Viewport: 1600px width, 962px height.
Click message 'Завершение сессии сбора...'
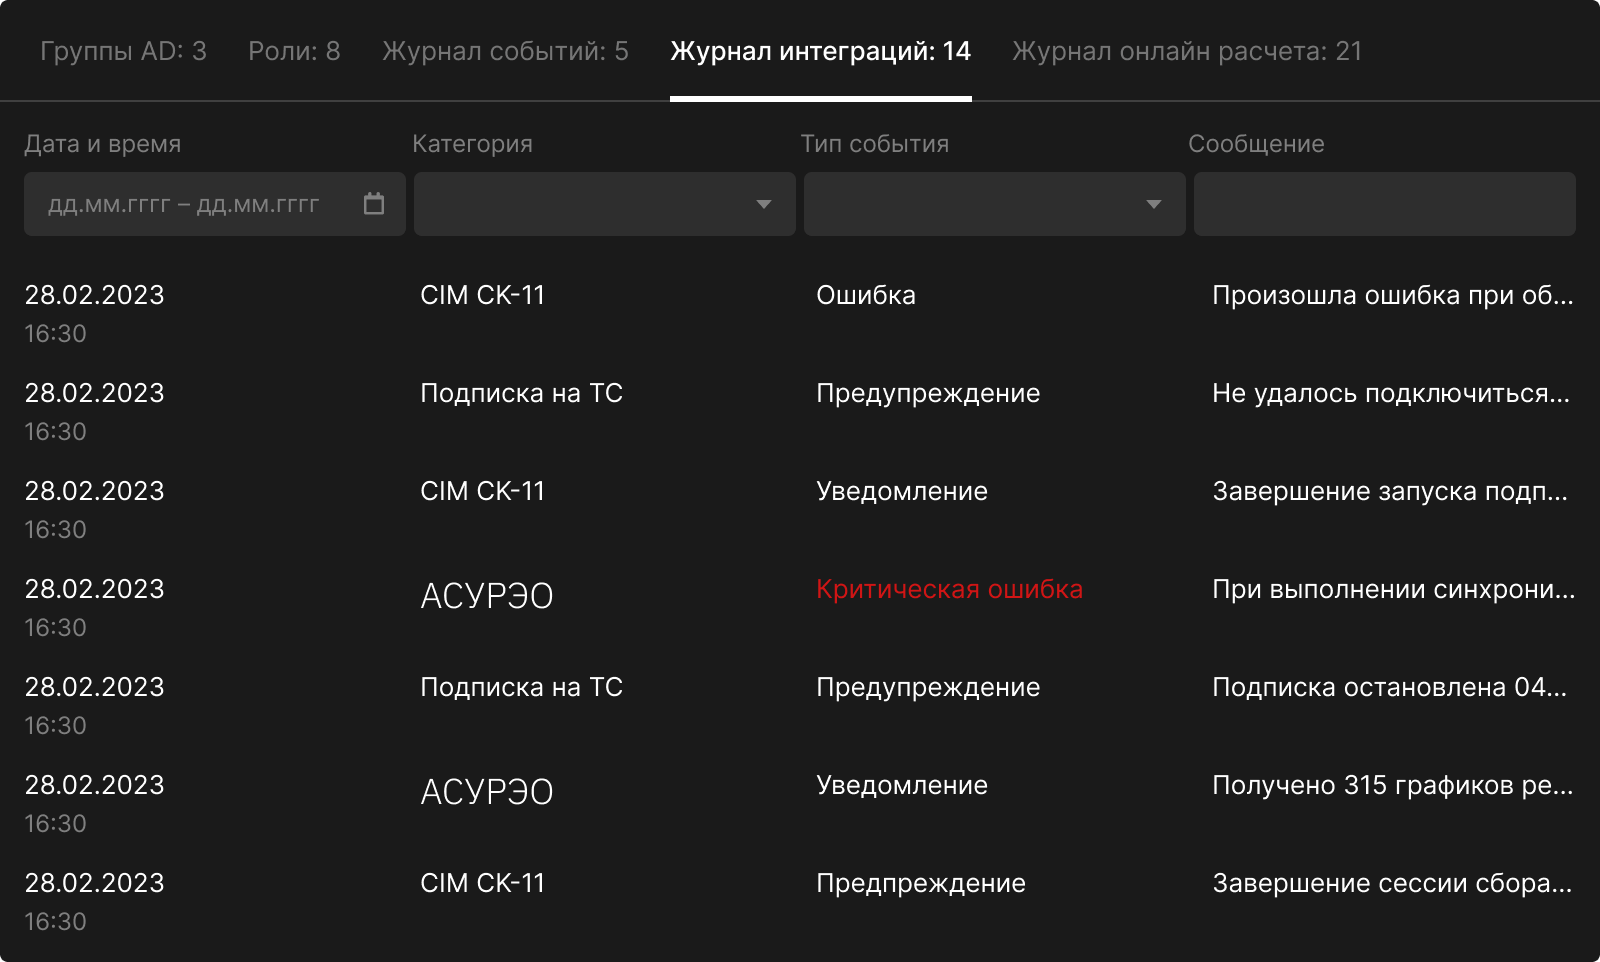1391,883
